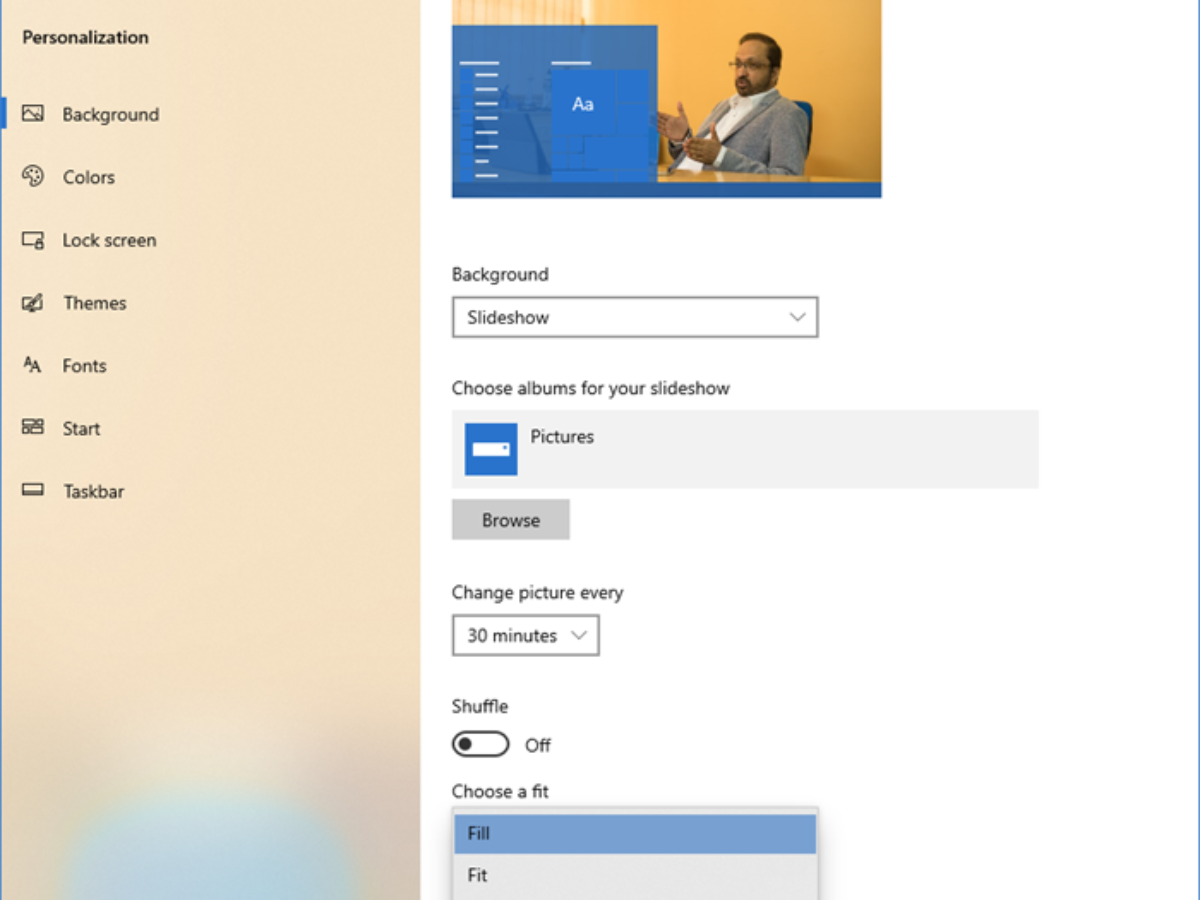Open Taskbar personalization settings
This screenshot has height=900, width=1200.
click(x=93, y=491)
